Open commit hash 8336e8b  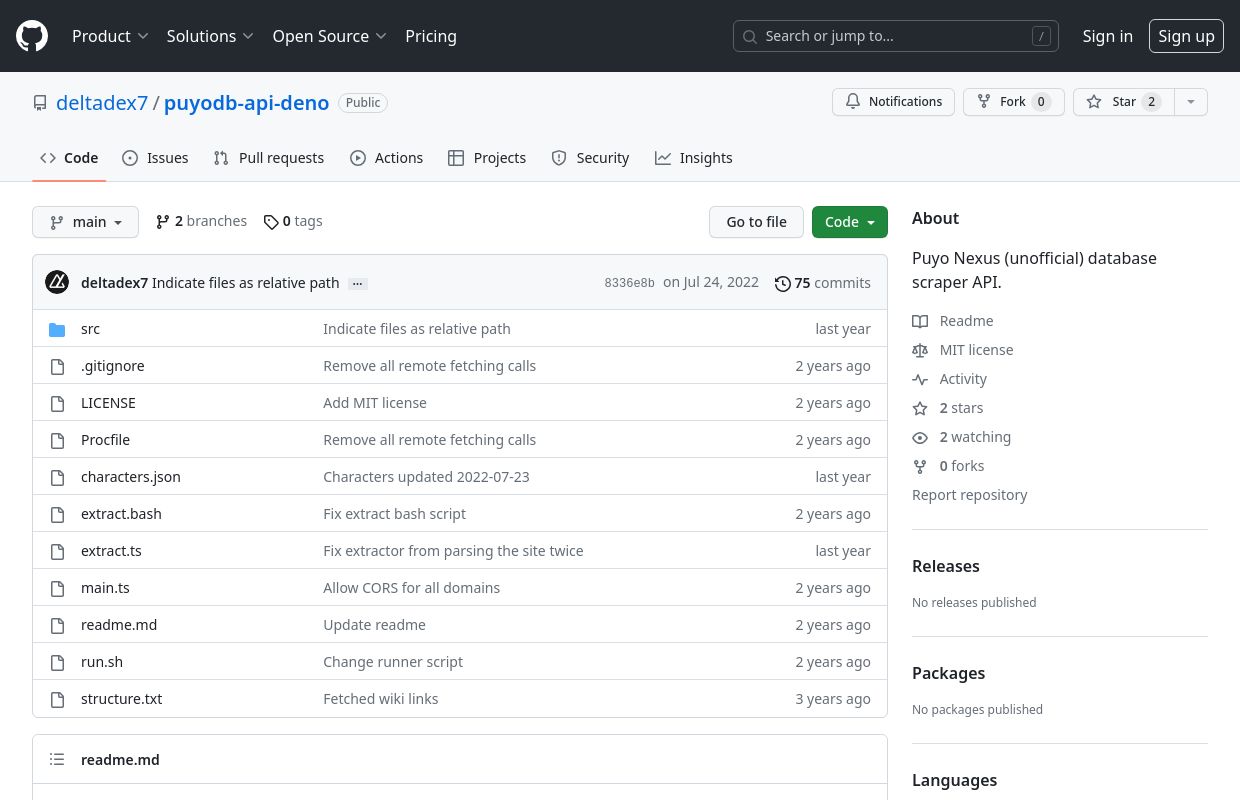coord(629,283)
